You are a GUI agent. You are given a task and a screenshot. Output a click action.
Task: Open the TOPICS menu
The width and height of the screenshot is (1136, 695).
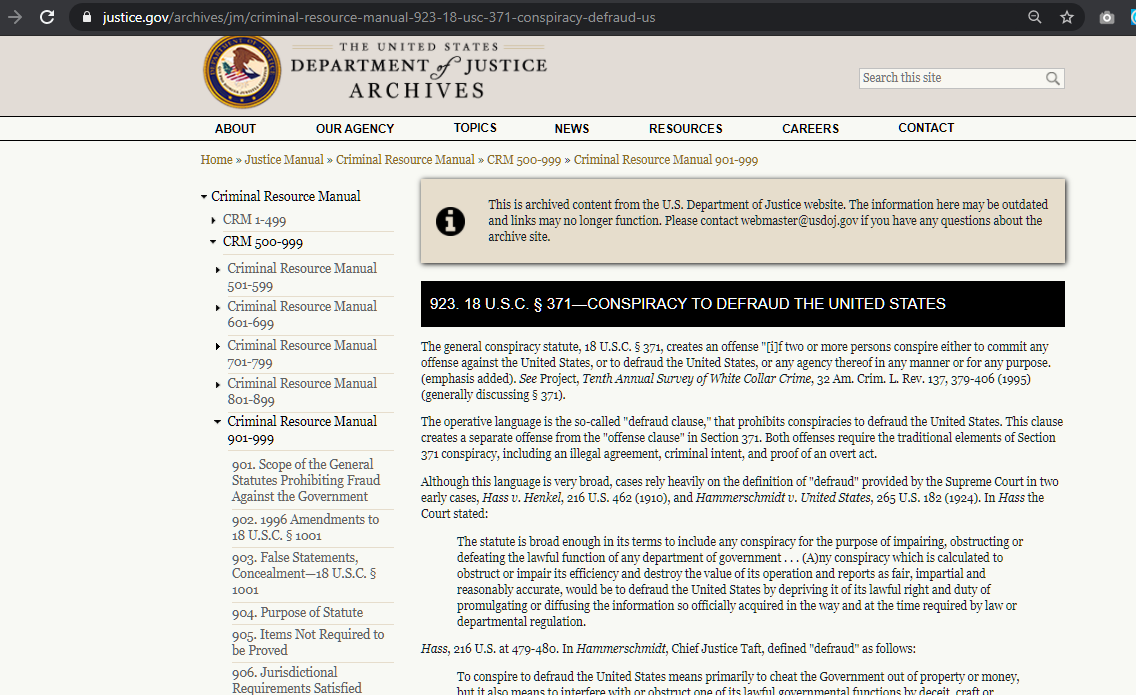click(x=475, y=128)
